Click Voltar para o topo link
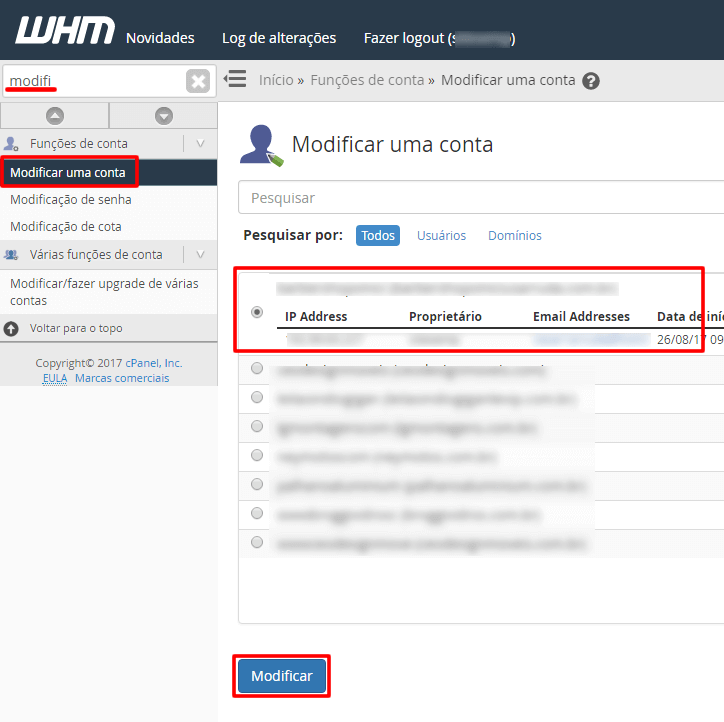The image size is (724, 722). (76, 328)
